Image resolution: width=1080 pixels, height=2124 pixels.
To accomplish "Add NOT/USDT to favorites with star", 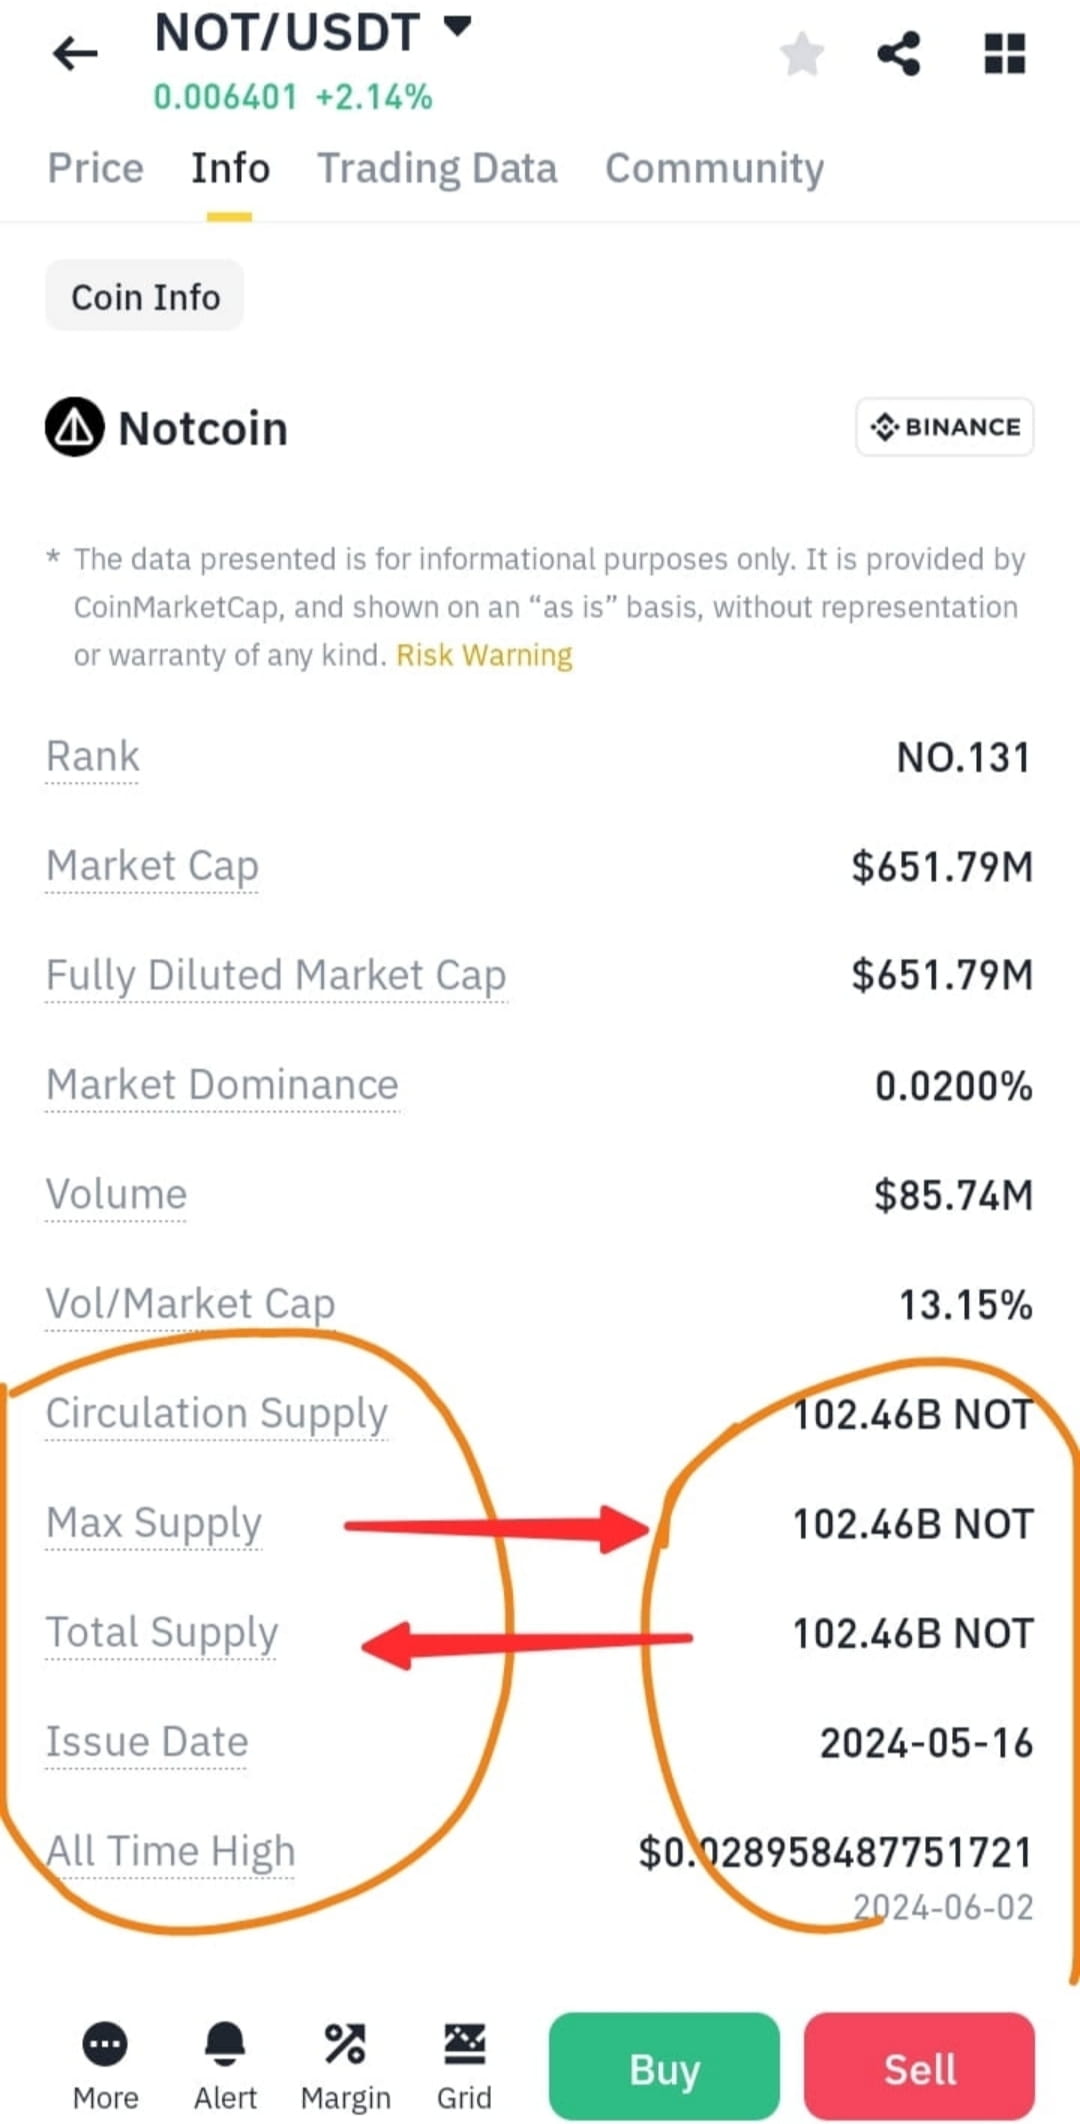I will pos(802,54).
